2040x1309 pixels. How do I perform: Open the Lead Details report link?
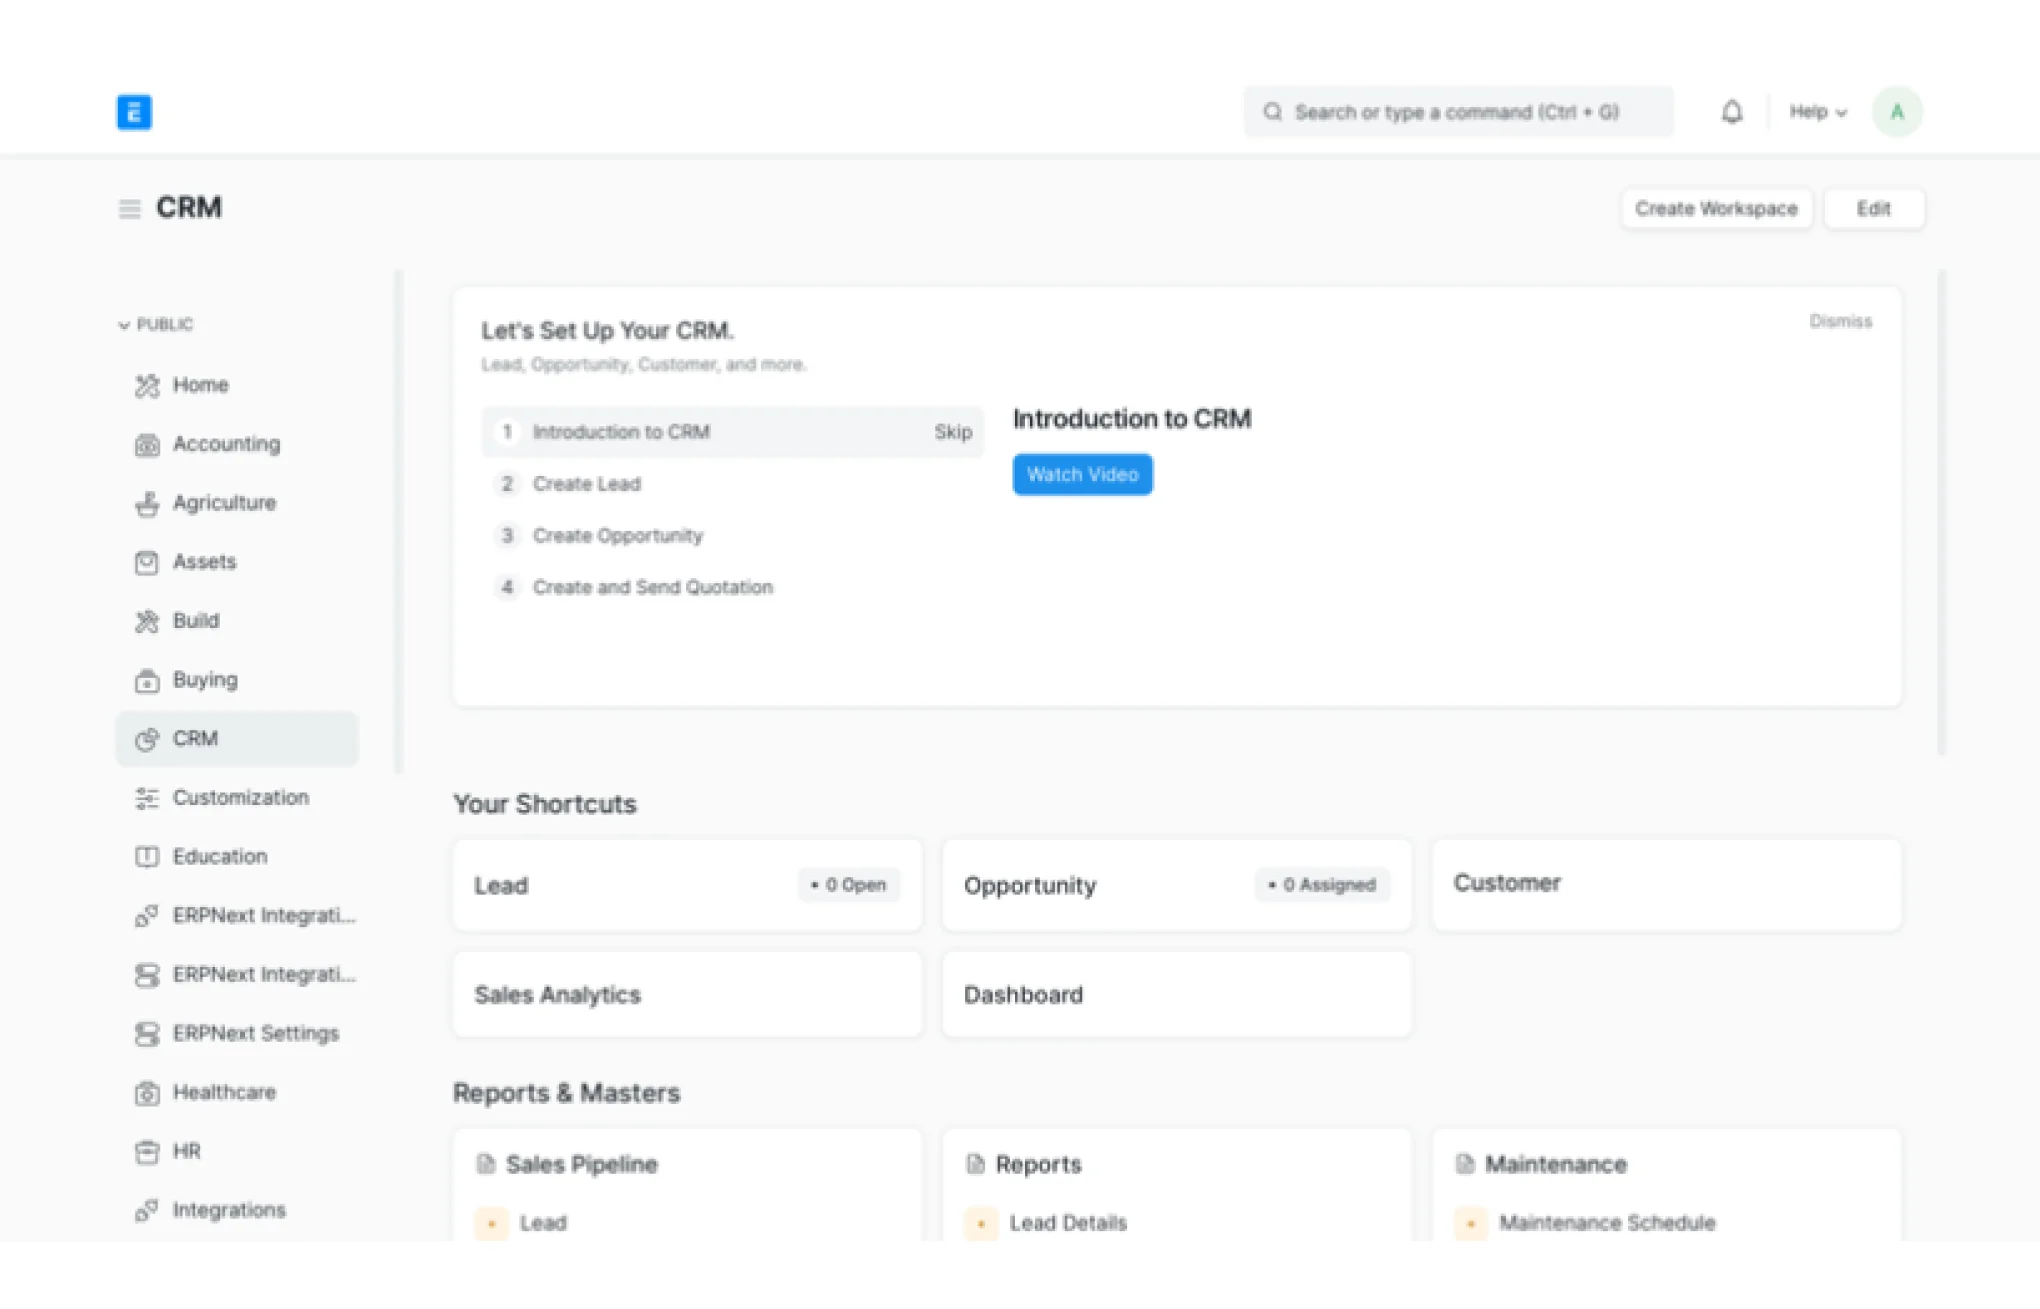(1066, 1222)
